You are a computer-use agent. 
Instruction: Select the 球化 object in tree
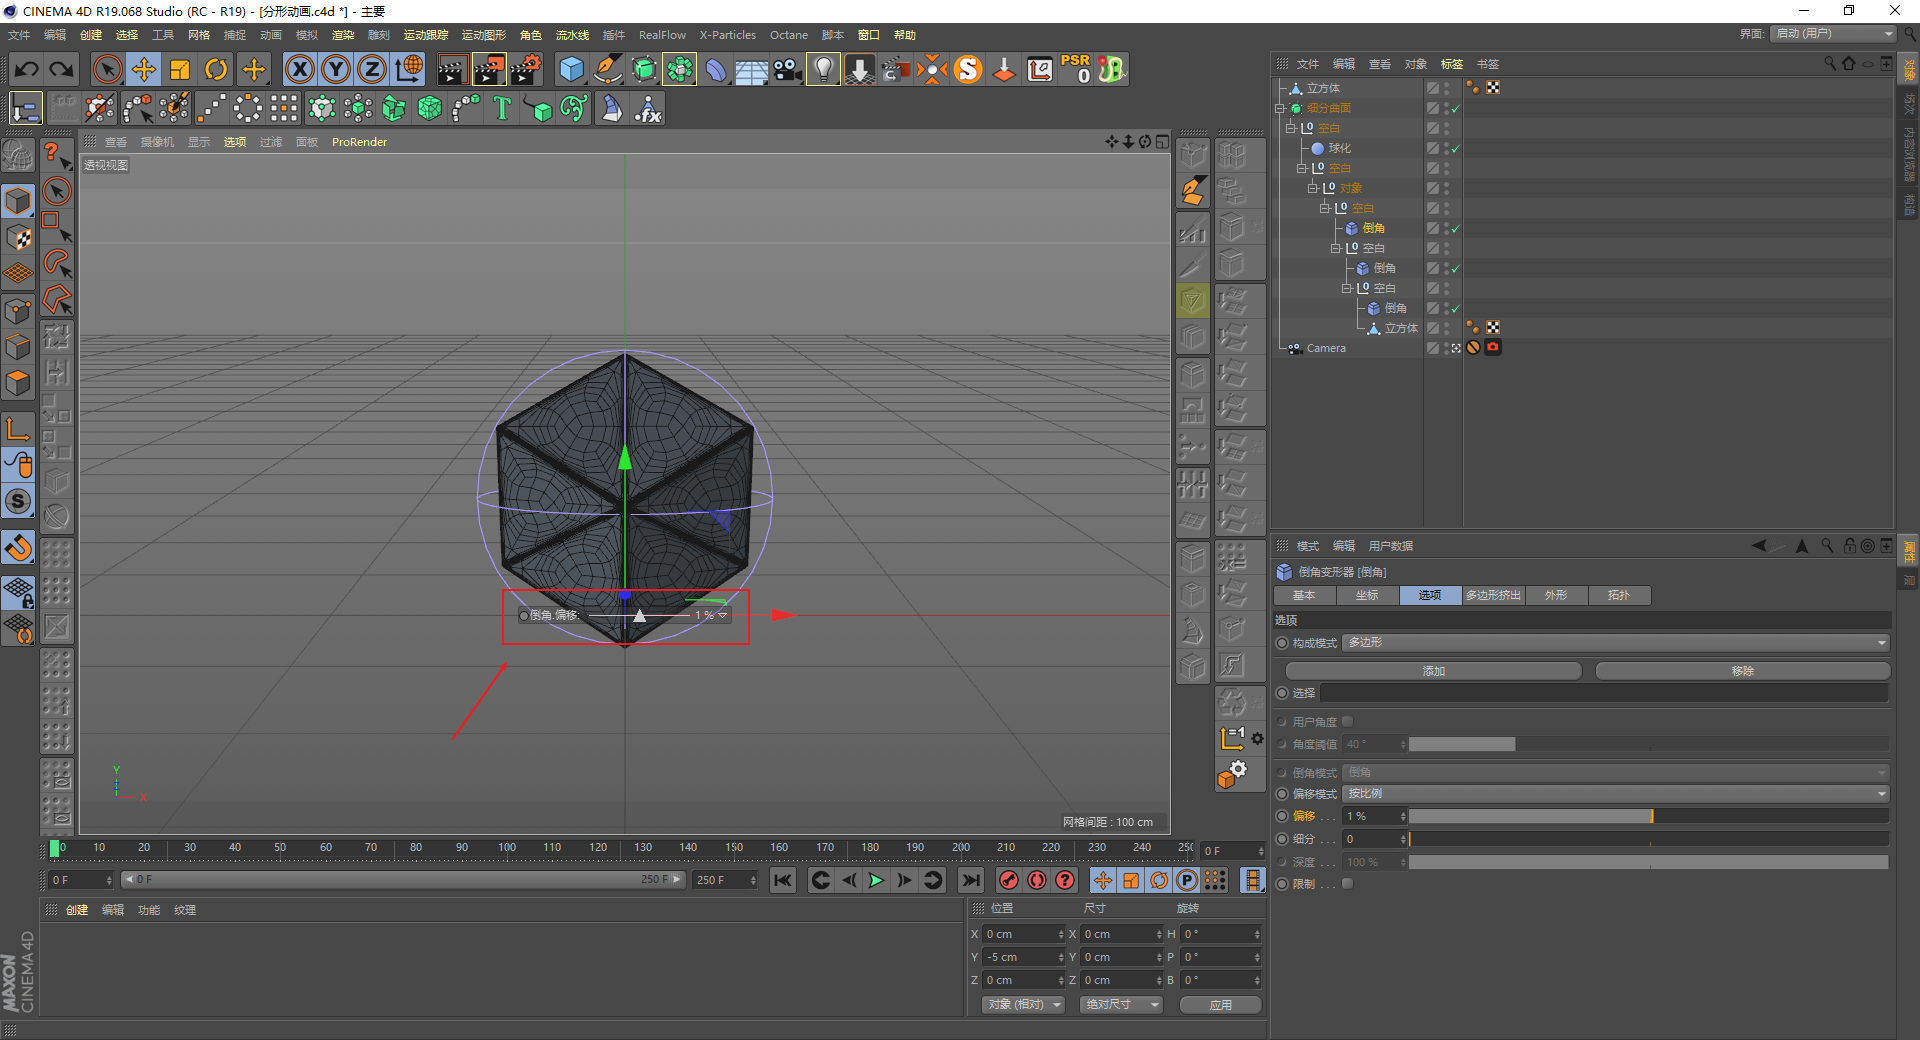coord(1339,148)
